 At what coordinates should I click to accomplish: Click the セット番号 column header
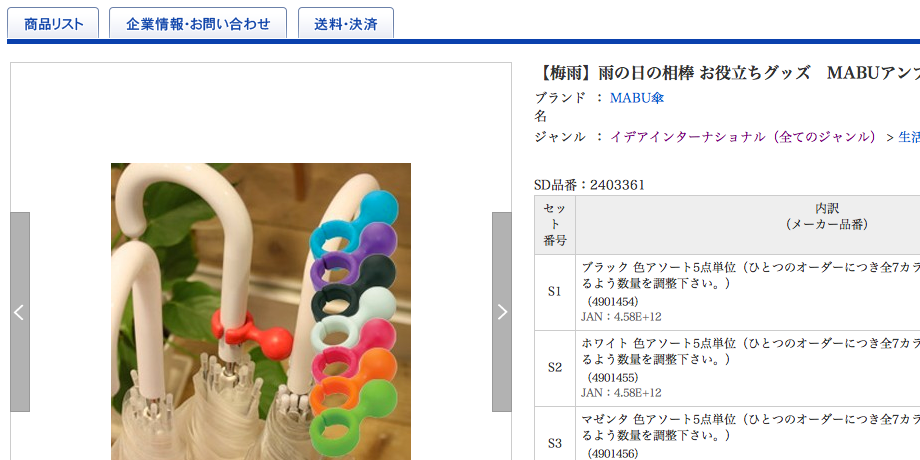click(555, 225)
